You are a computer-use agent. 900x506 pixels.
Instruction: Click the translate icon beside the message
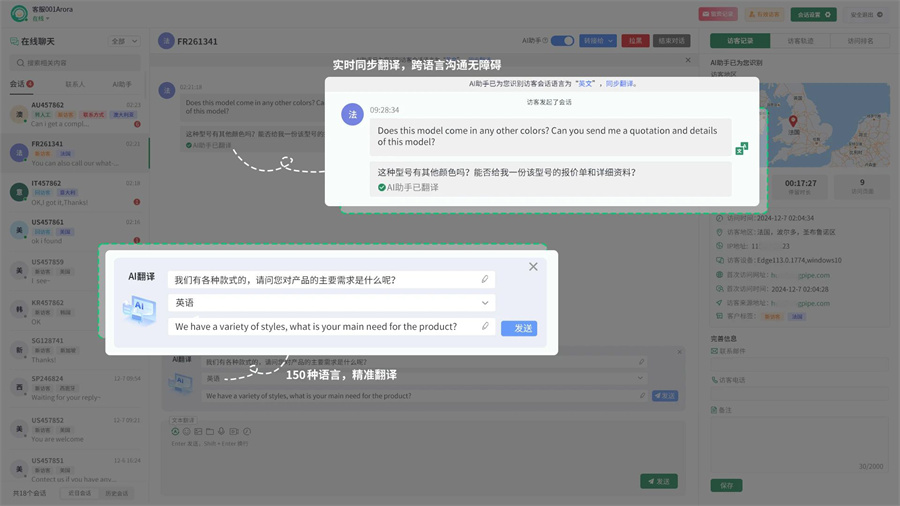click(741, 148)
